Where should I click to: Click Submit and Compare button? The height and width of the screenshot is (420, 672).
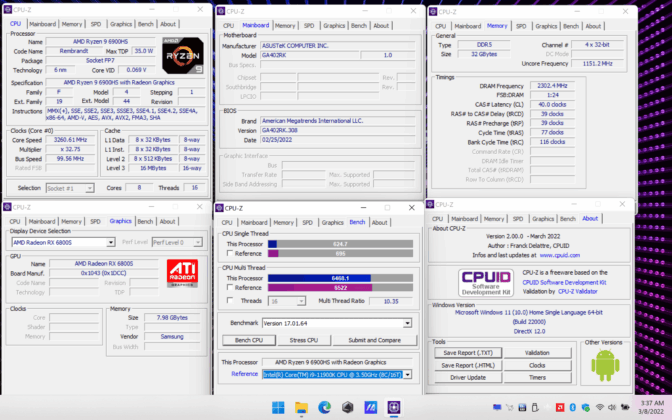pos(375,340)
